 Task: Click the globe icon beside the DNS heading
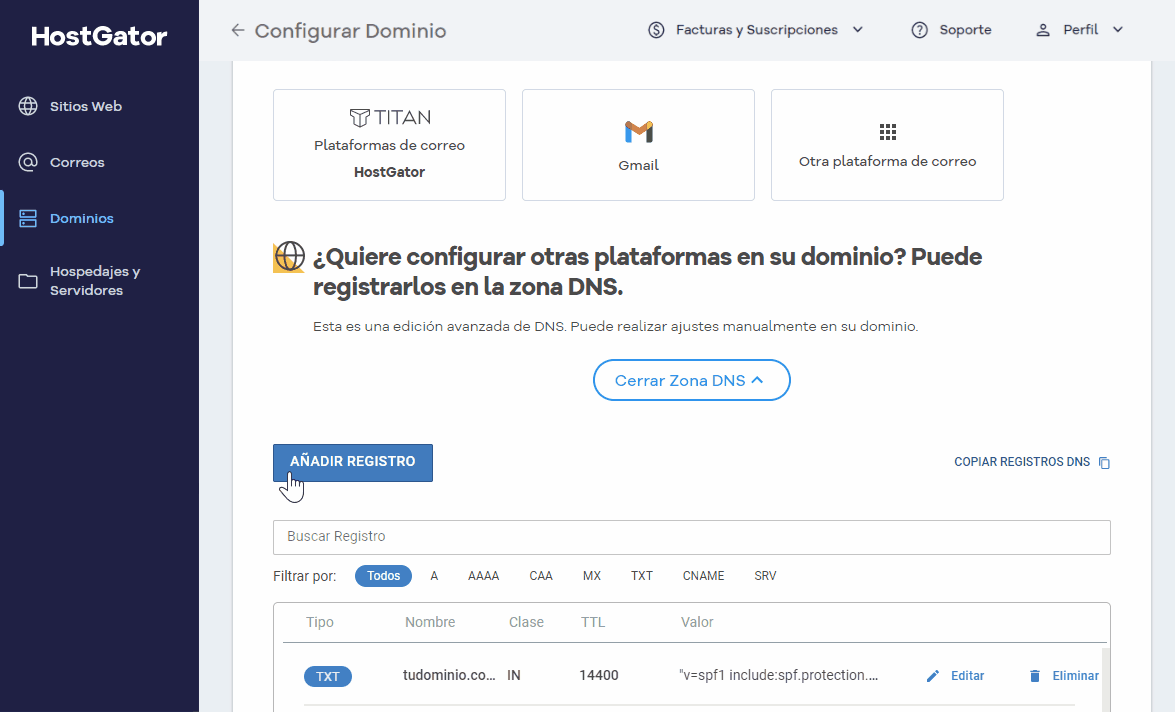pos(289,256)
